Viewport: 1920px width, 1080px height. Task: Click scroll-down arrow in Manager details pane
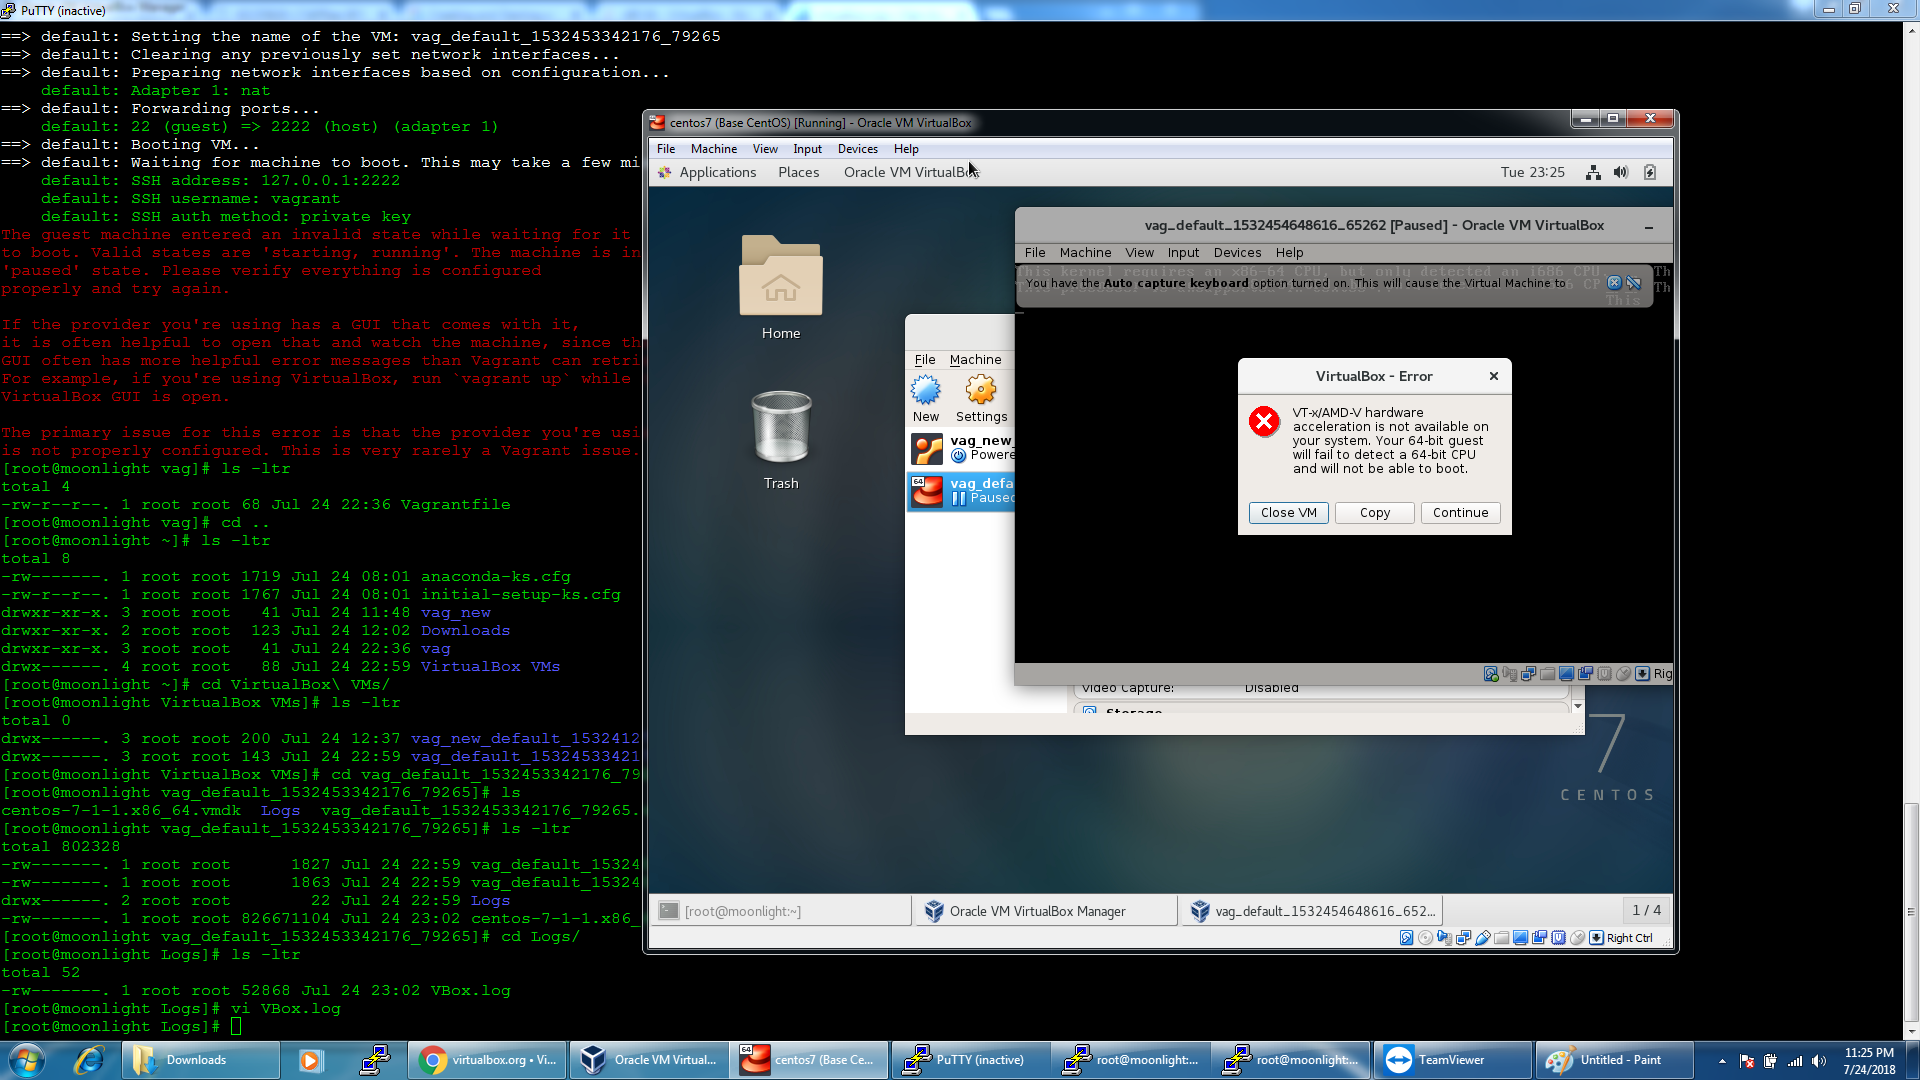[x=1578, y=706]
